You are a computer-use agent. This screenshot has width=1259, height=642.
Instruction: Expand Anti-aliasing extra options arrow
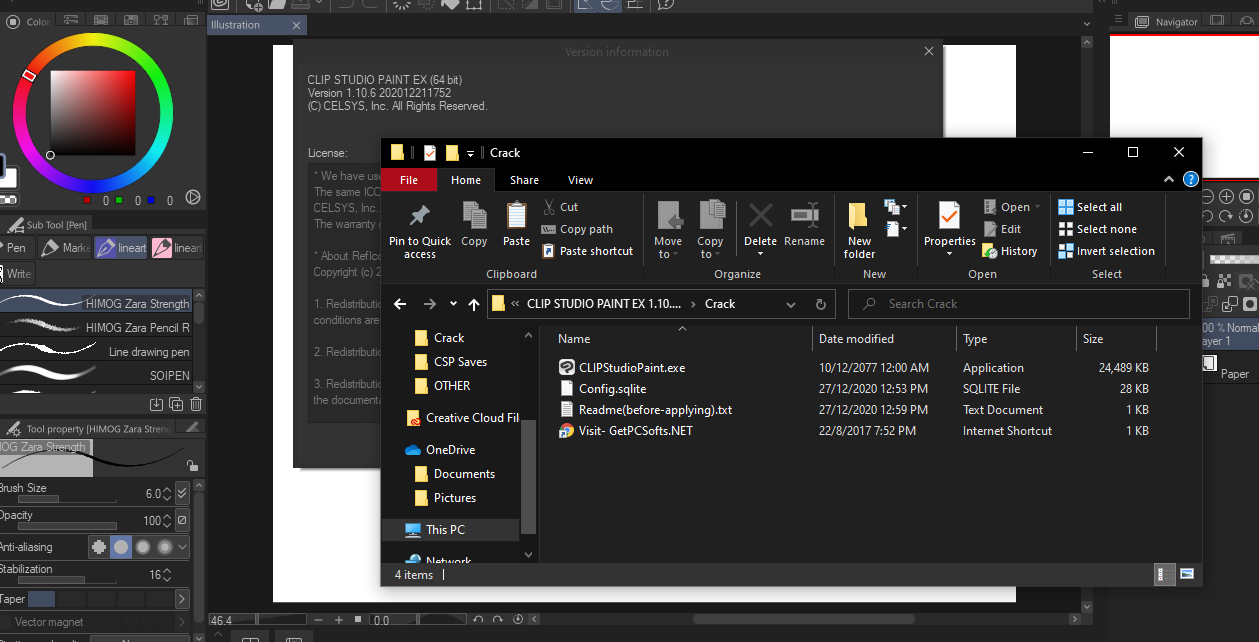(x=182, y=547)
